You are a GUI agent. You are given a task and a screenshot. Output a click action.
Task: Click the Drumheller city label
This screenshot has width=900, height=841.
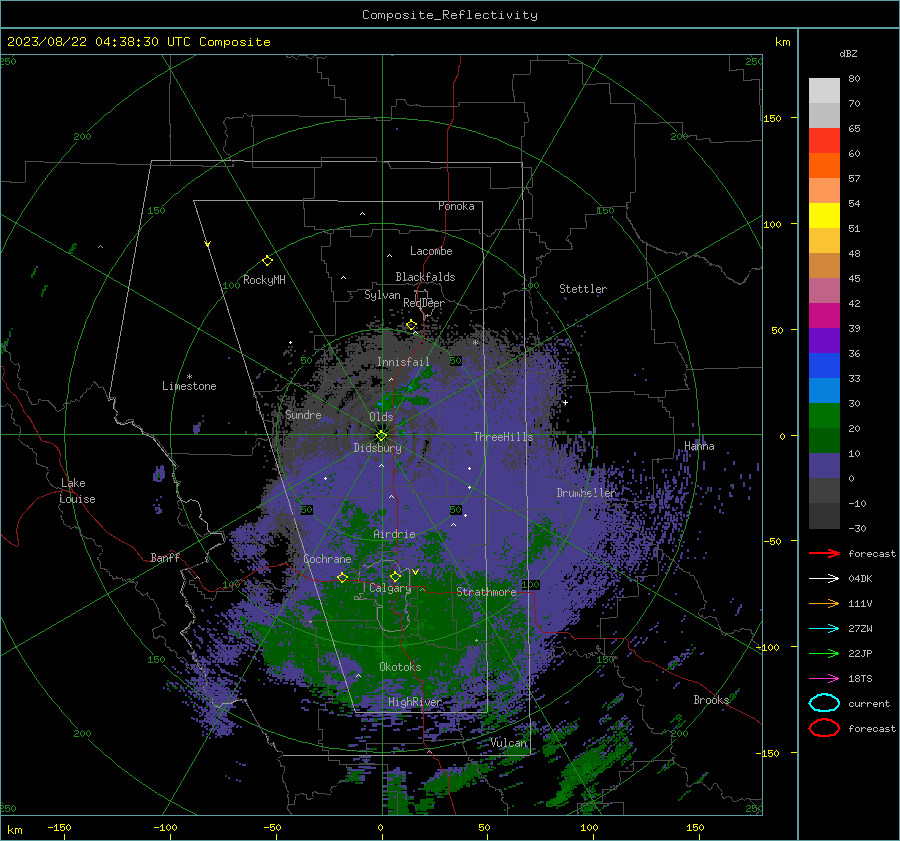[x=586, y=493]
